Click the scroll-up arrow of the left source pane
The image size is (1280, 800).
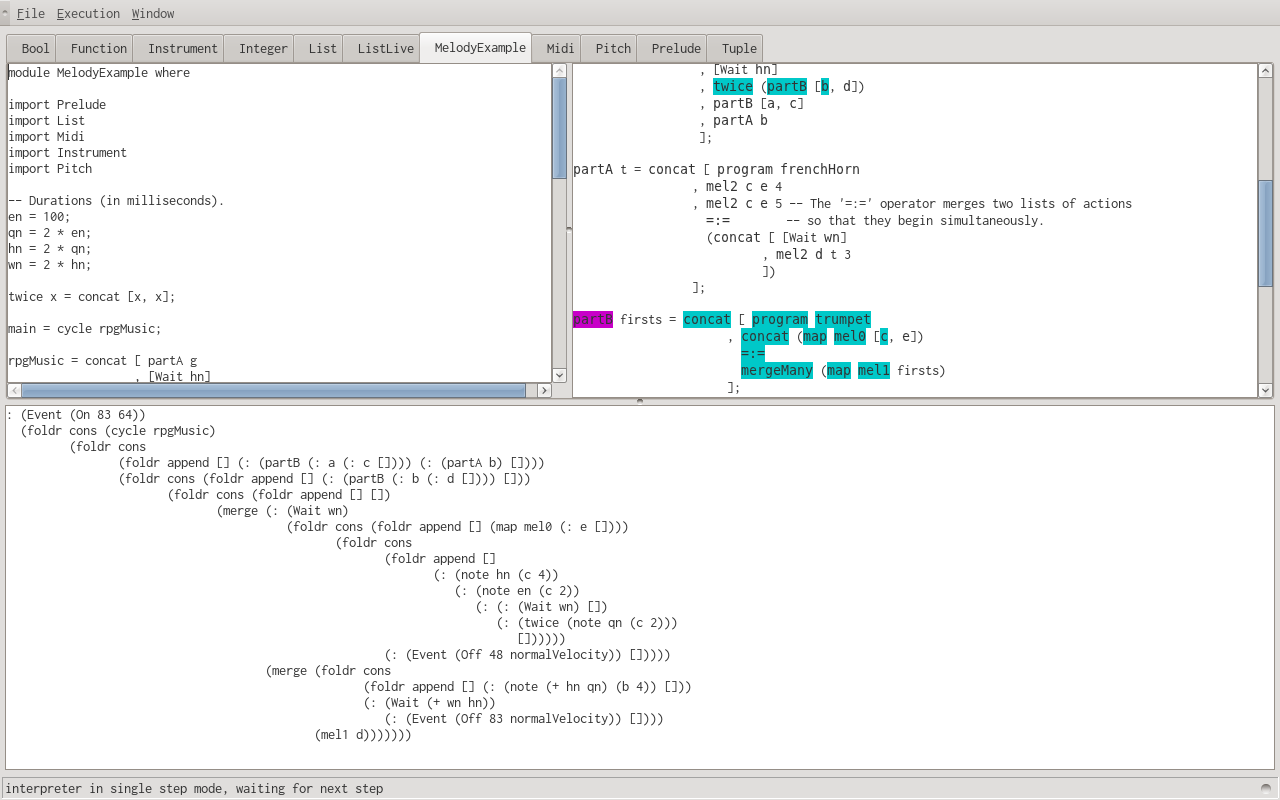pyautogui.click(x=559, y=71)
